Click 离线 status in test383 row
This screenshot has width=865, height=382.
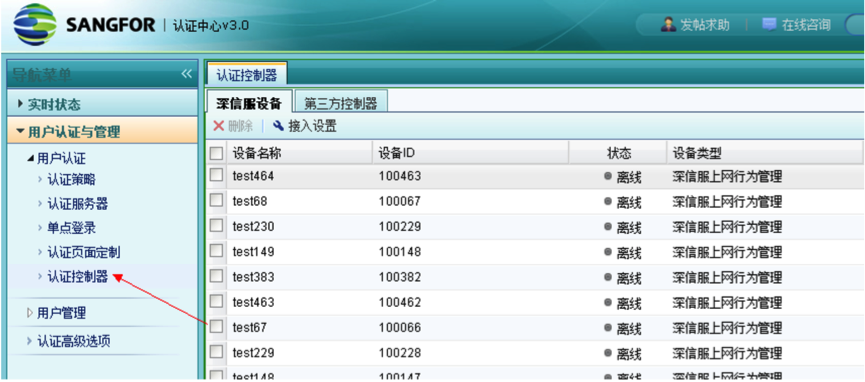(x=629, y=278)
